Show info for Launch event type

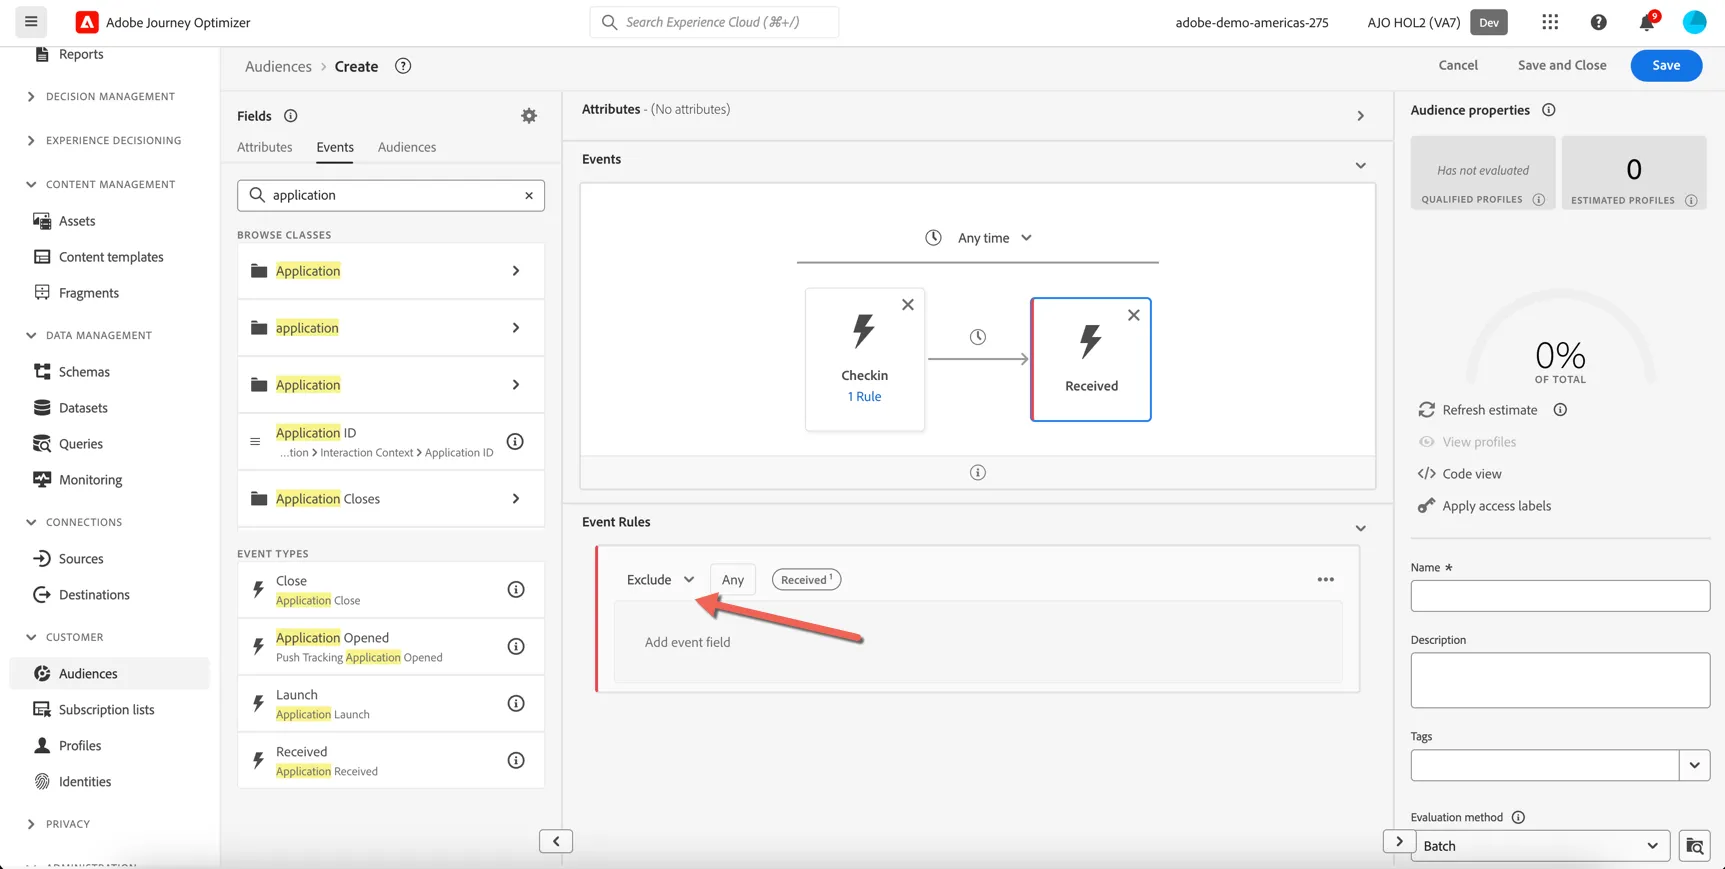point(516,703)
